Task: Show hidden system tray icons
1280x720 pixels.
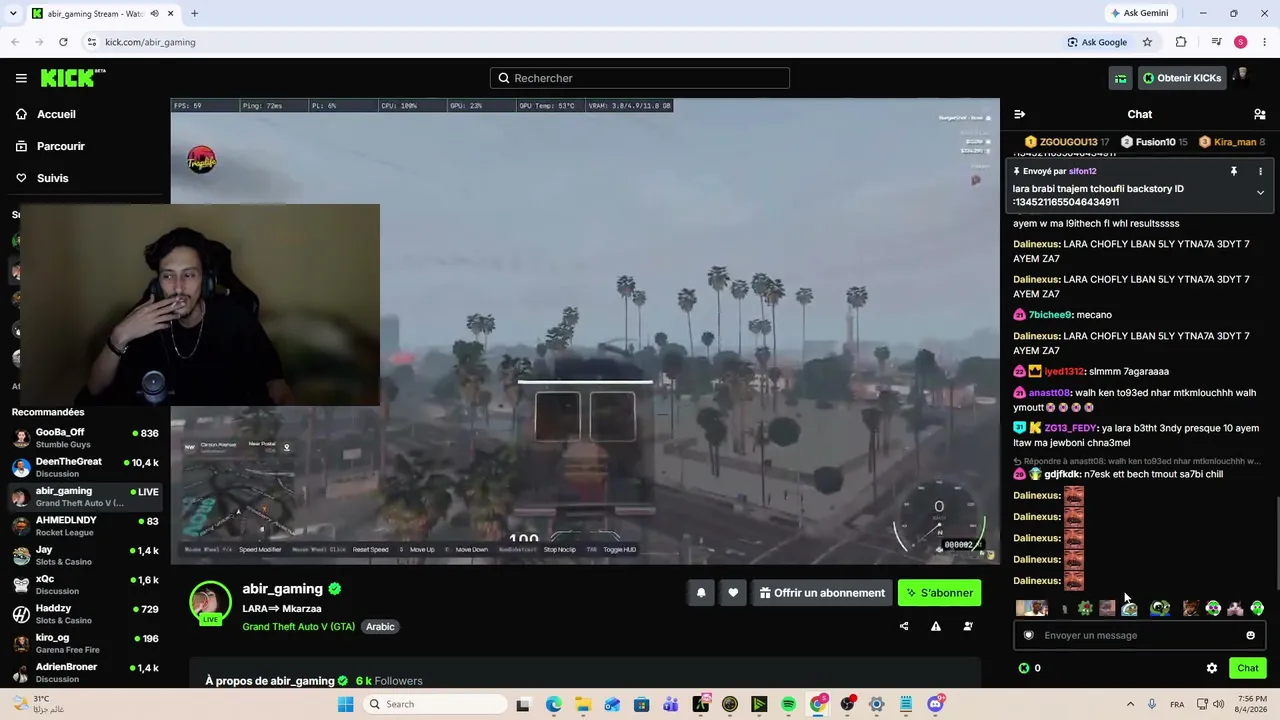Action: pos(1130,704)
